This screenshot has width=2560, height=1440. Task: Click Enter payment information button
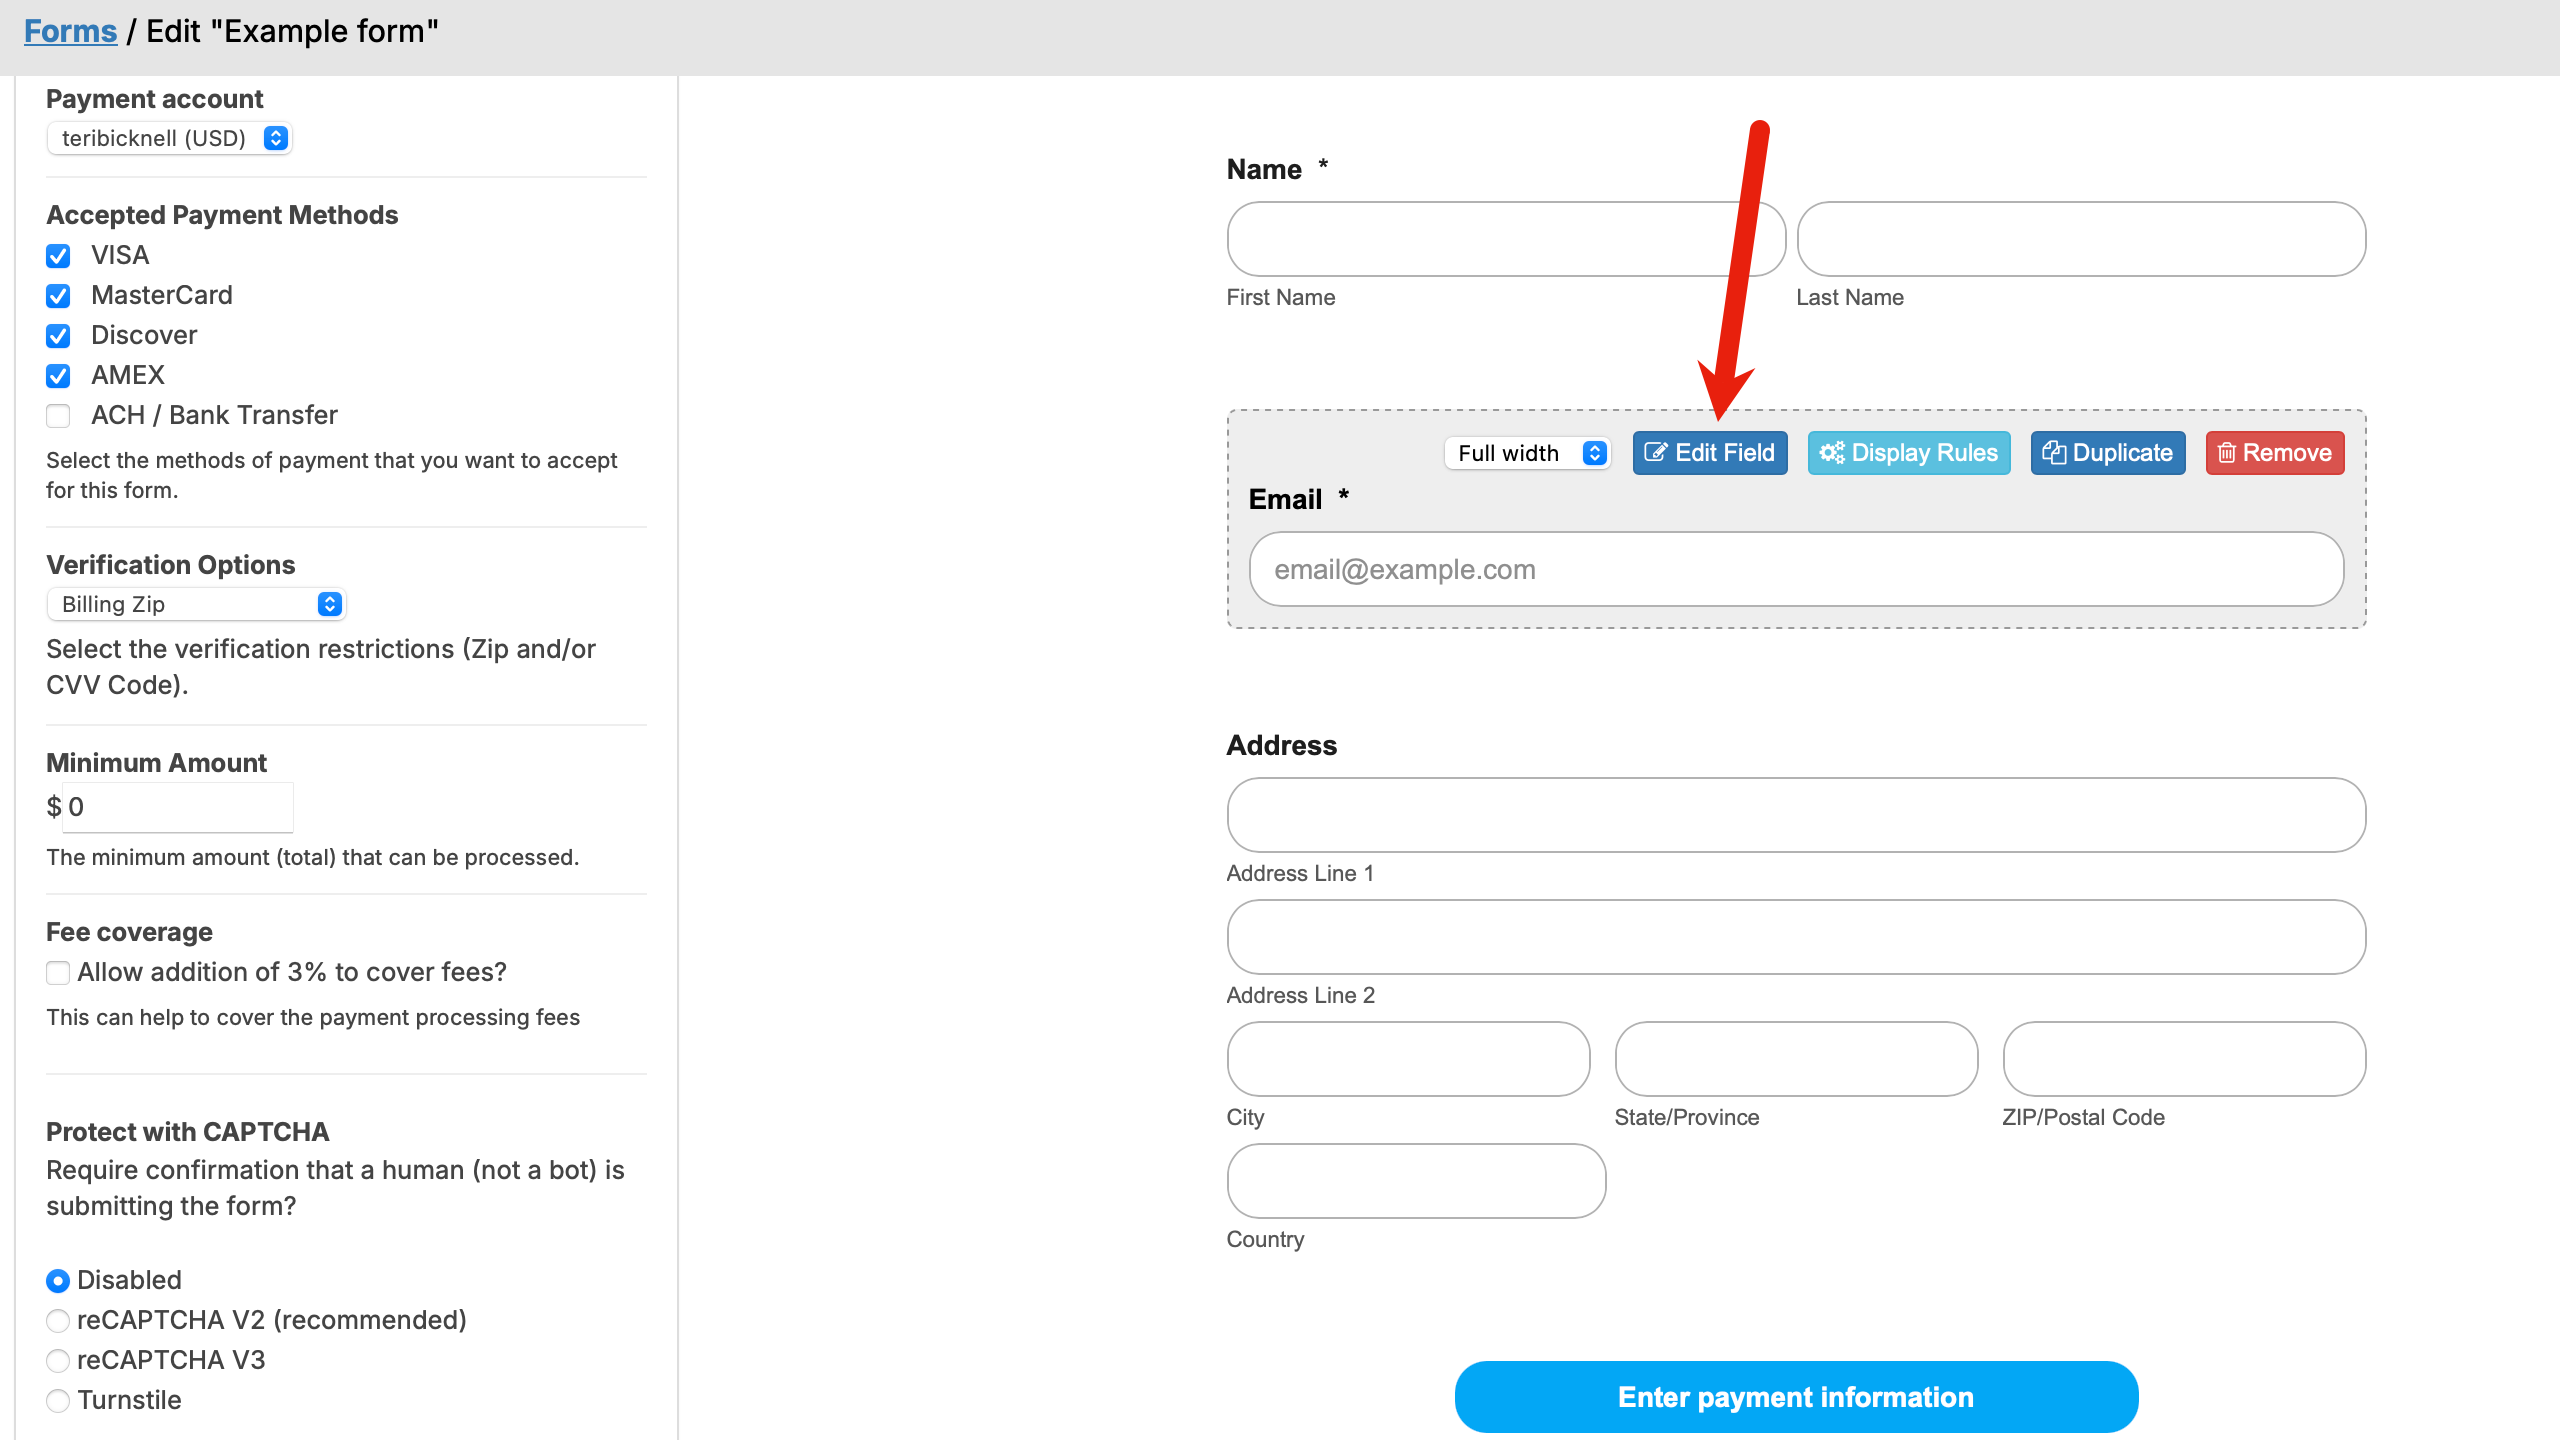pos(1796,1397)
